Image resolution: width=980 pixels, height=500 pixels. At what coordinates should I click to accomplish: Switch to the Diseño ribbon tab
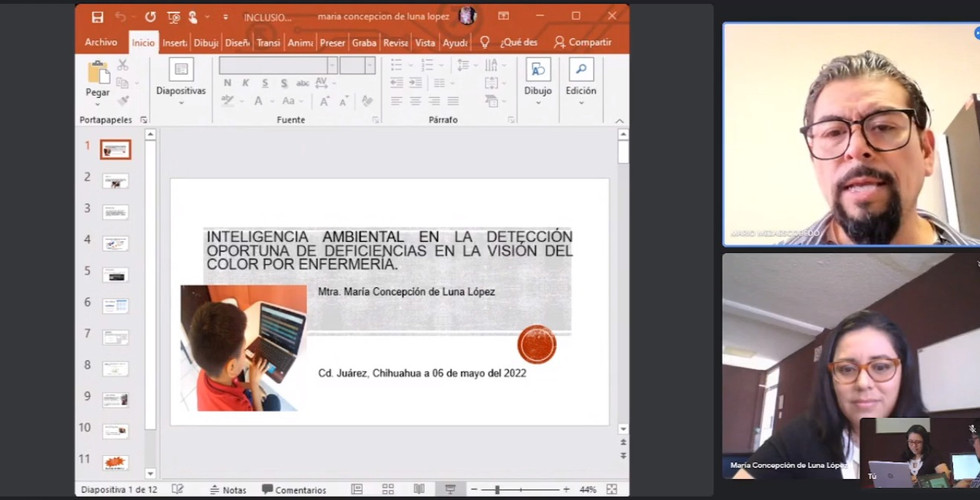tap(238, 42)
